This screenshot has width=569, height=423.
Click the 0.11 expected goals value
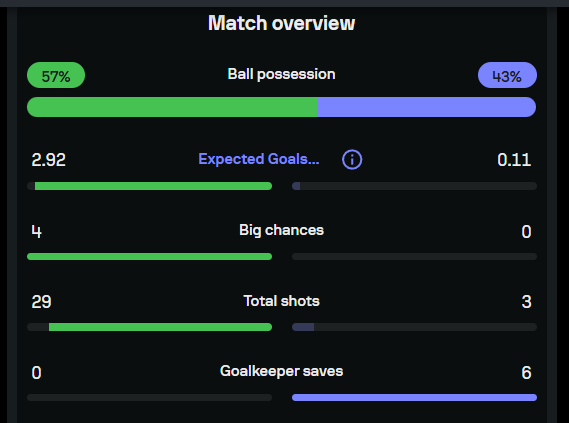click(514, 160)
